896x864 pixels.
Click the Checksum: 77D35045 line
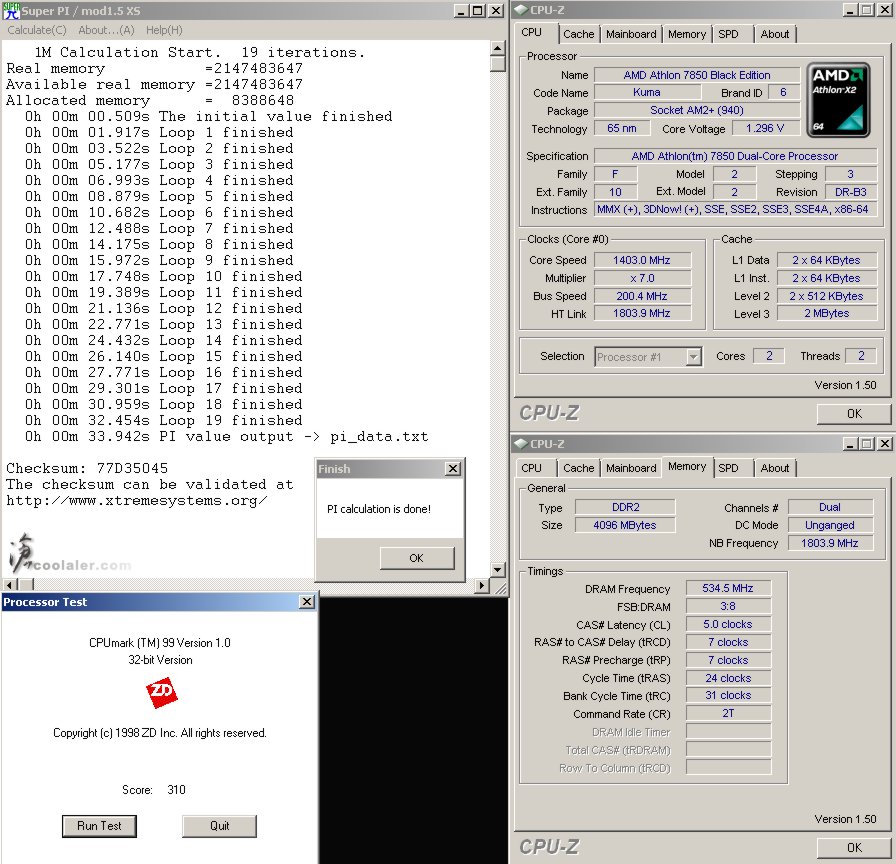coord(87,469)
